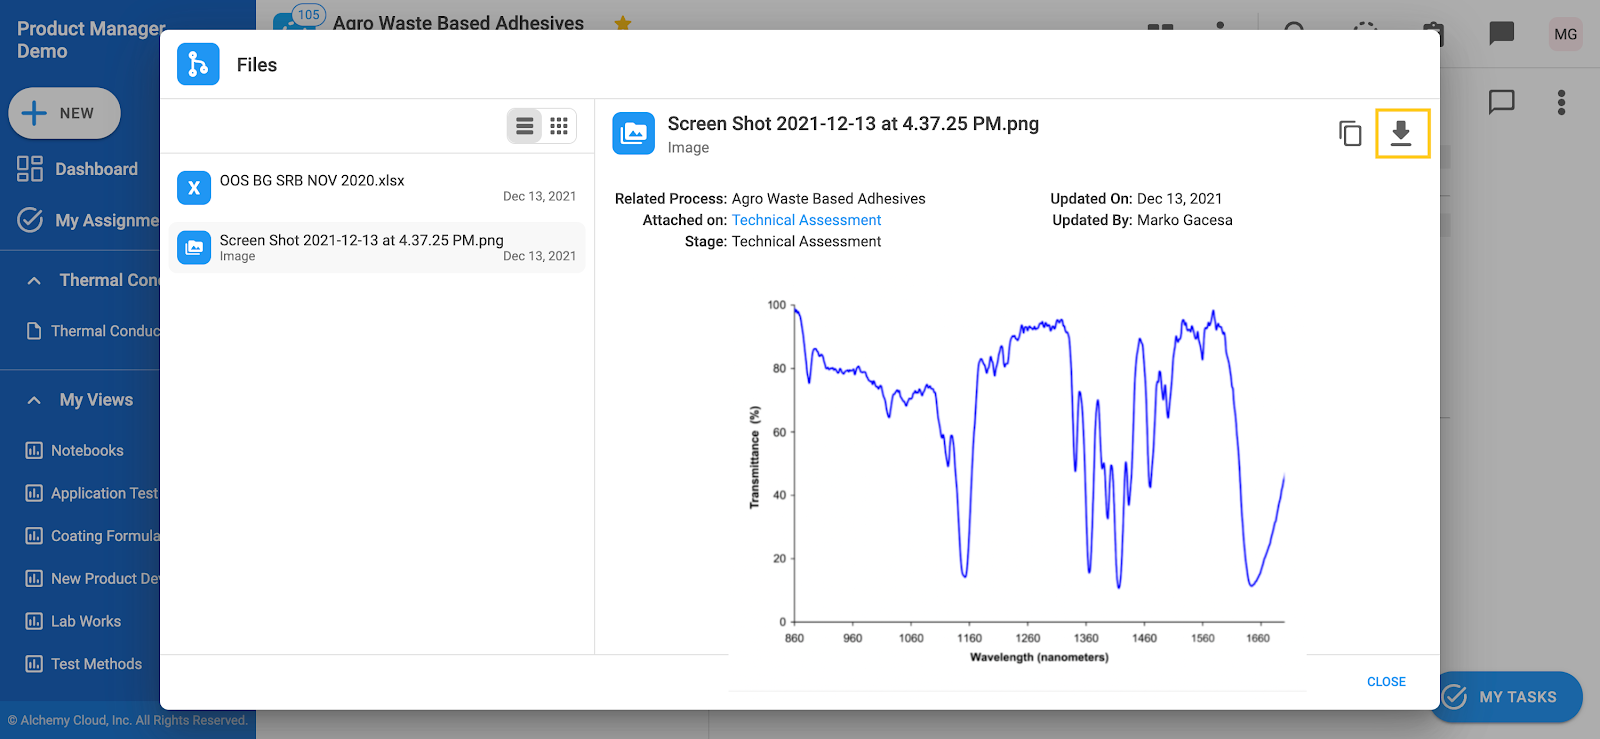This screenshot has width=1600, height=739.
Task: Open the MG user avatar menu
Action: (x=1565, y=34)
